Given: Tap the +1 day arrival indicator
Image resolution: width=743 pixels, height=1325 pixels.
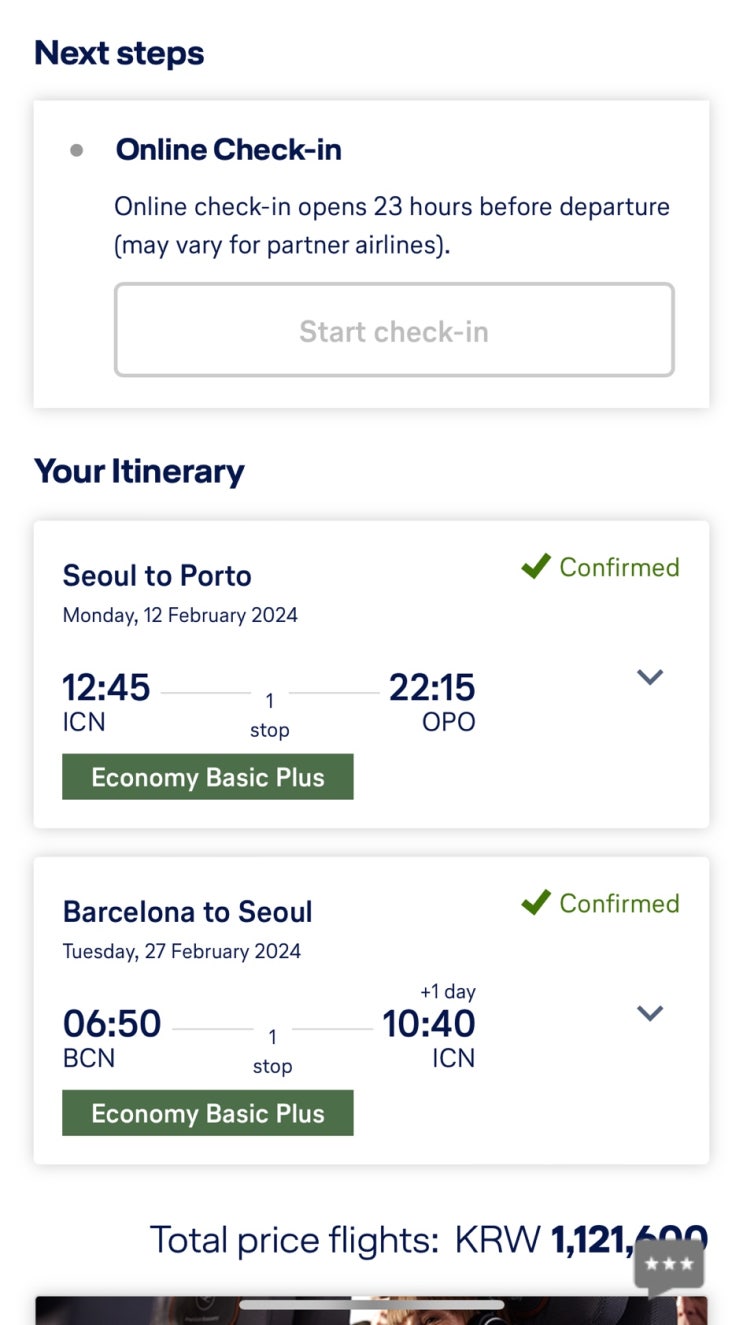Looking at the screenshot, I should click(x=447, y=992).
